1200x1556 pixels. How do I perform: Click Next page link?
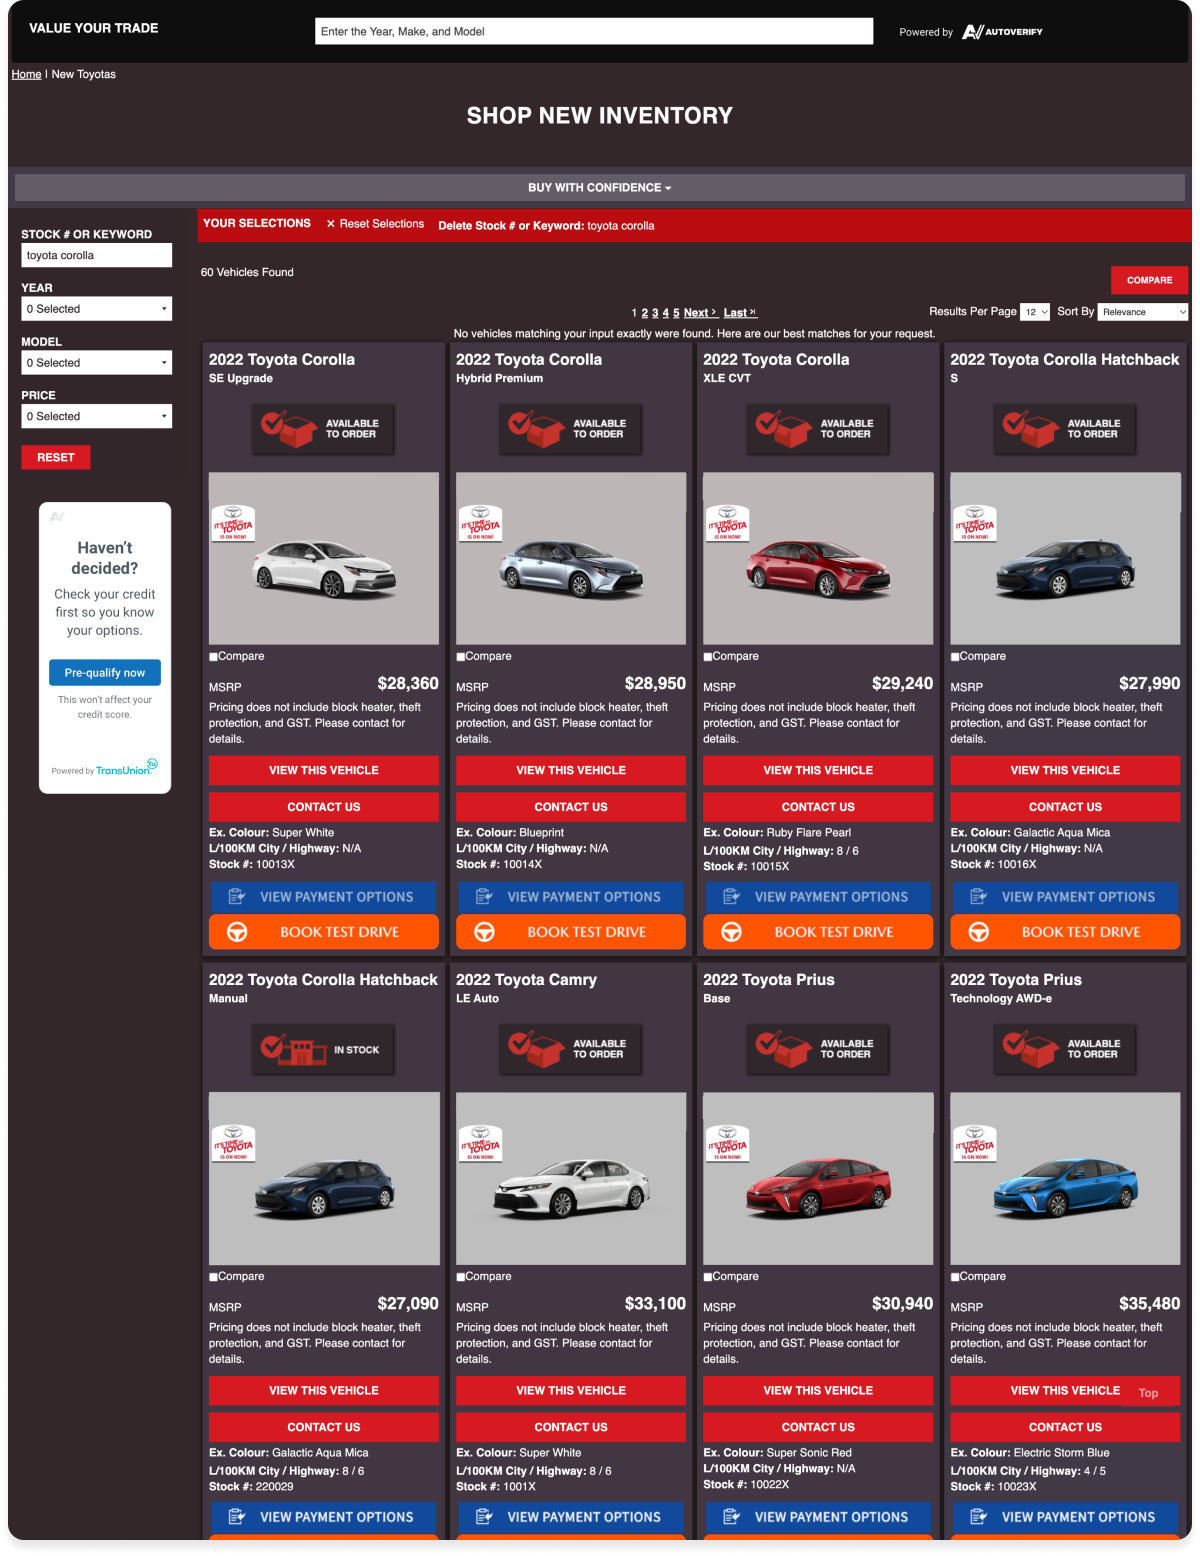pyautogui.click(x=700, y=313)
